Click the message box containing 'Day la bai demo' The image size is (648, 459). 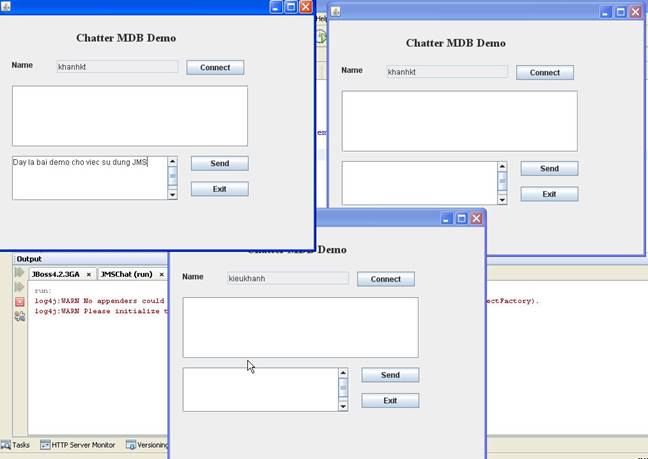[x=90, y=178]
